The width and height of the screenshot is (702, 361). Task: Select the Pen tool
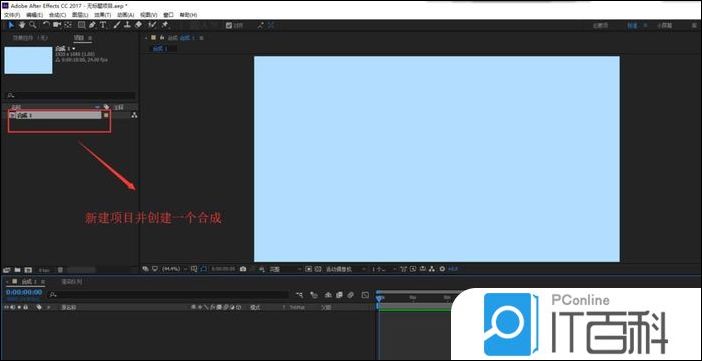[92, 25]
